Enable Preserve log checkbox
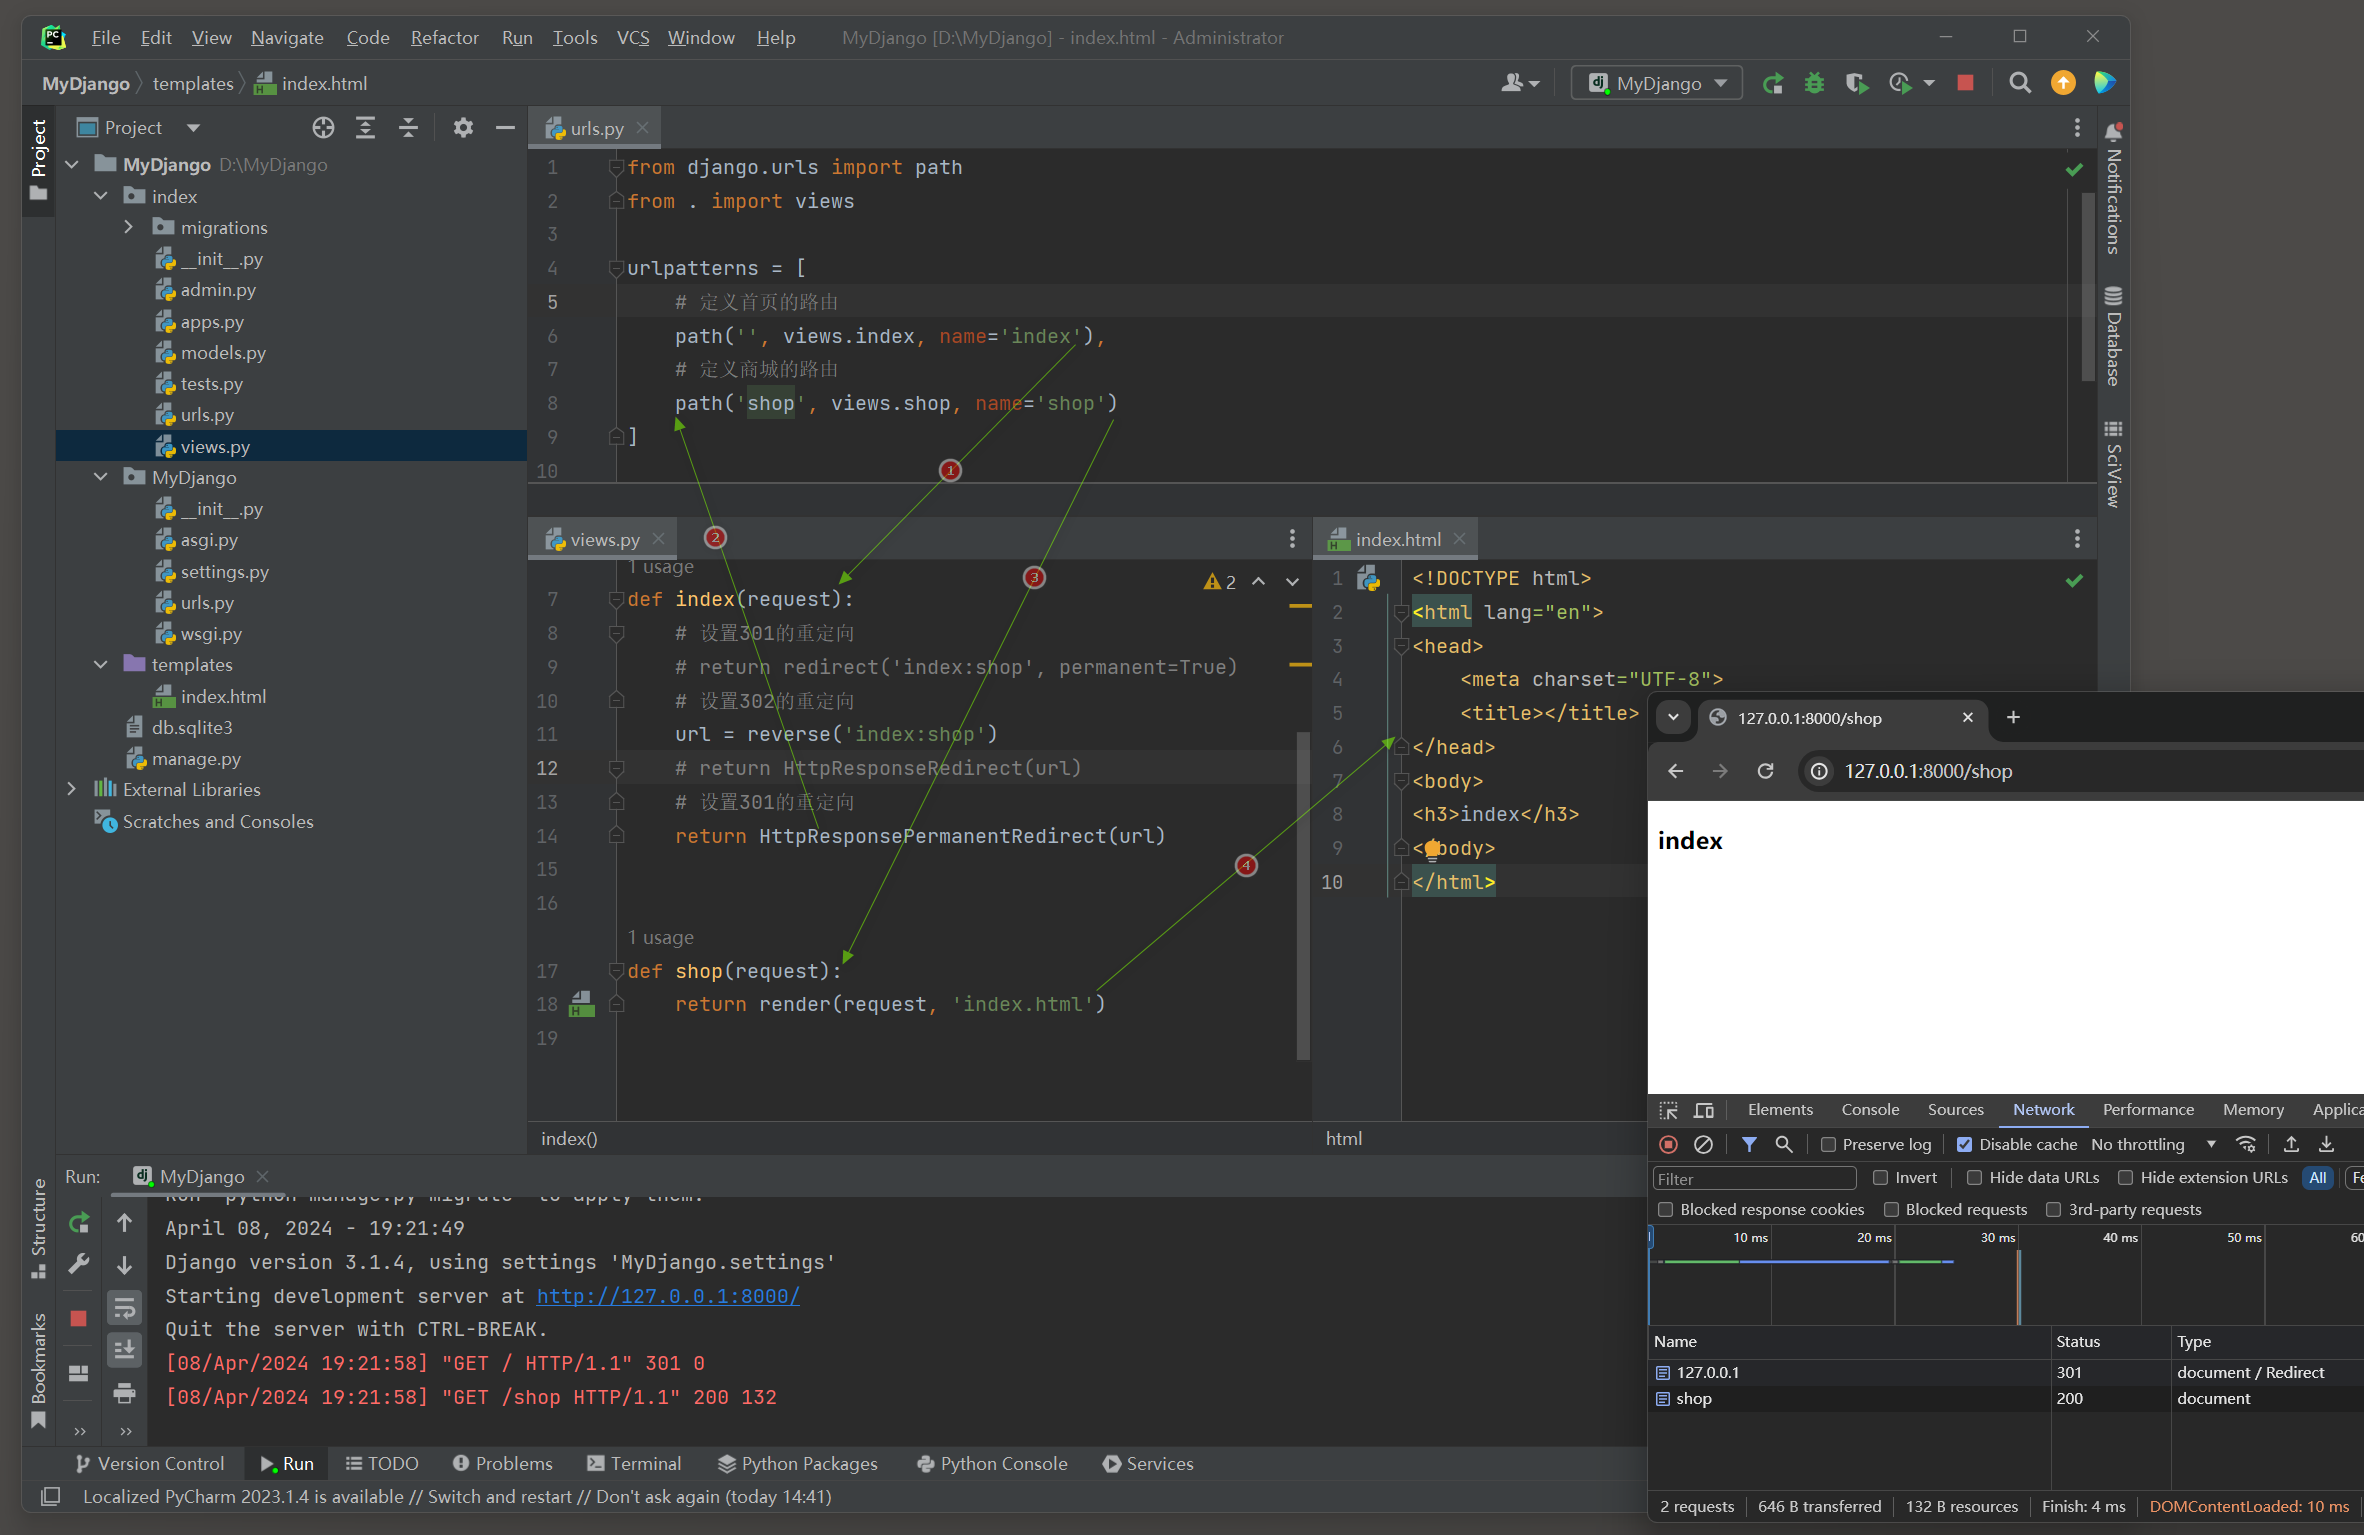 pyautogui.click(x=1829, y=1144)
